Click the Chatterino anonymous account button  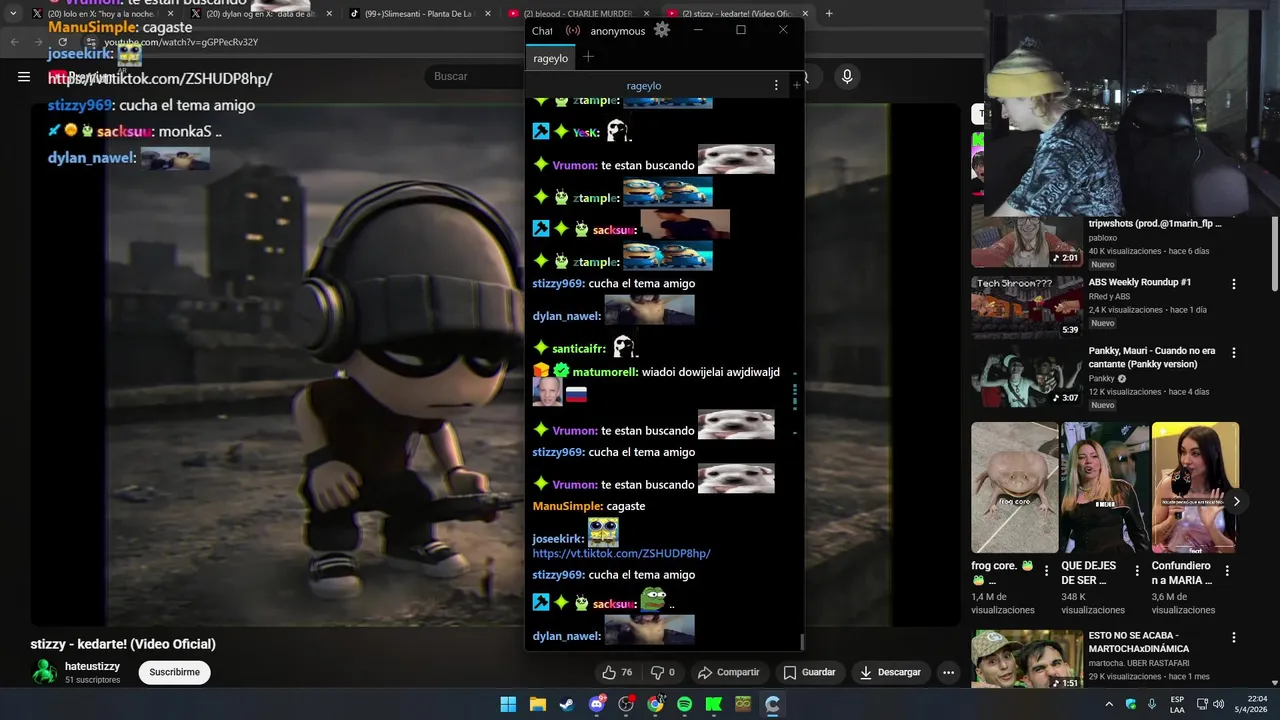tap(617, 31)
